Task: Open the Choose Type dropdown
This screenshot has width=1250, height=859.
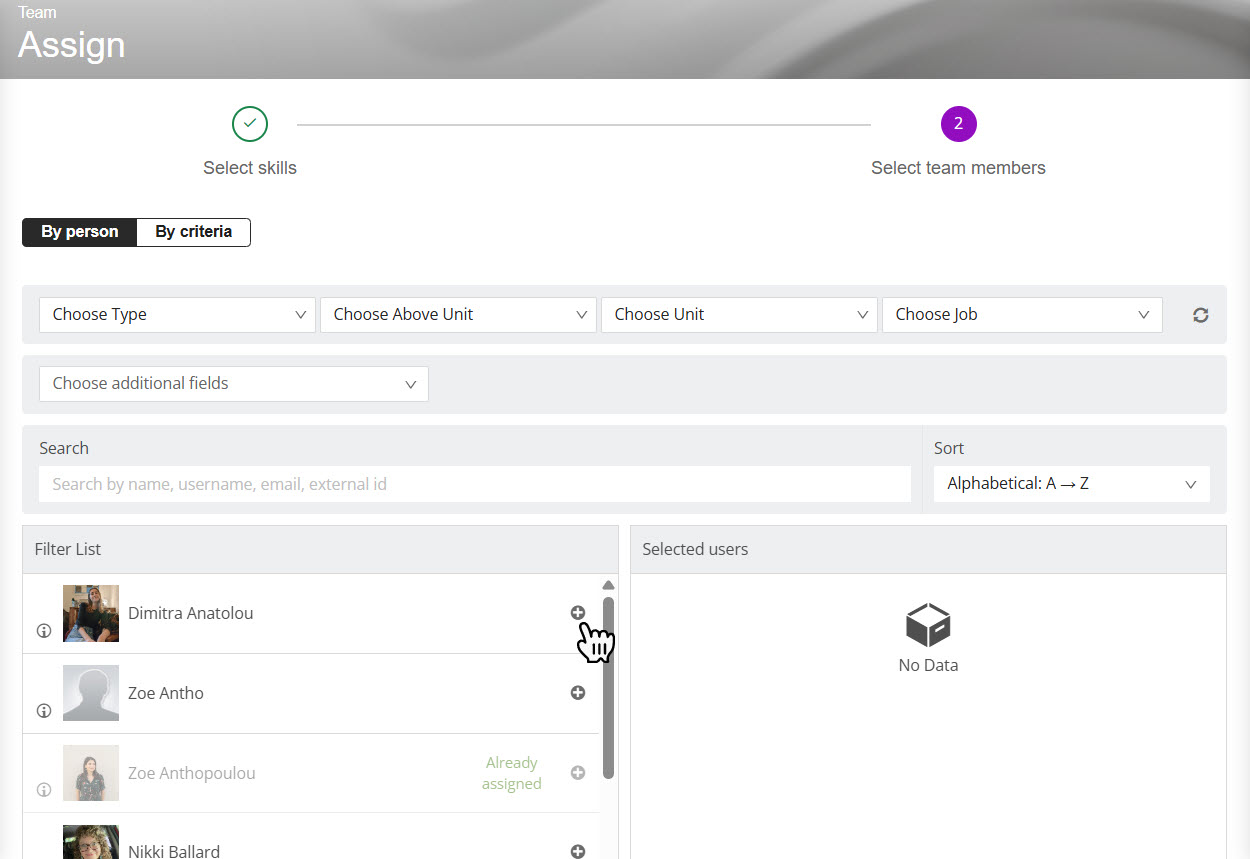Action: (178, 314)
